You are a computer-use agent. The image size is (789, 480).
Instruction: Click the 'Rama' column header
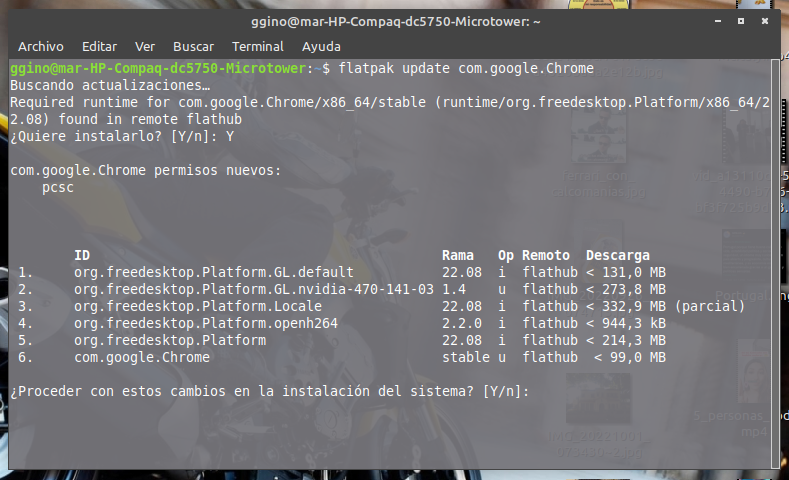click(458, 256)
